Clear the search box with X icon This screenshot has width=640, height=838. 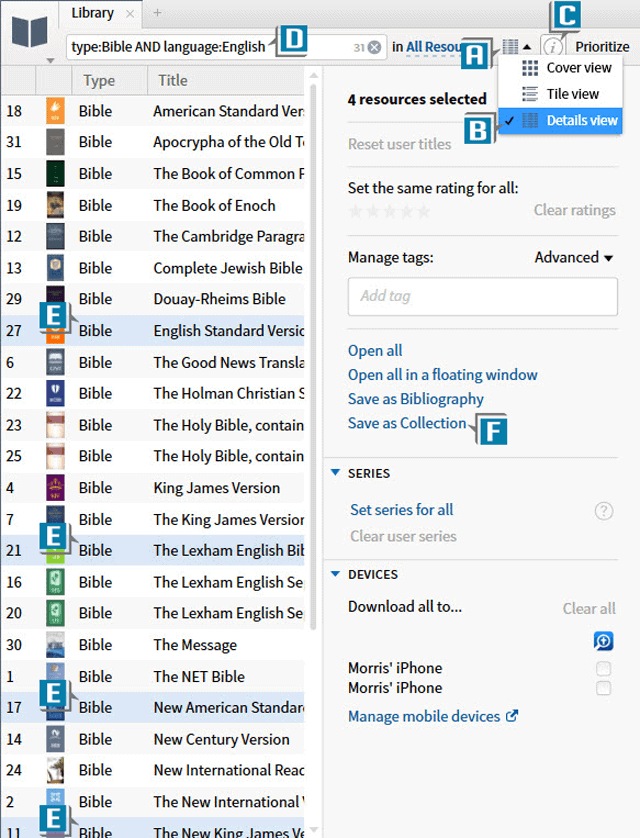click(x=374, y=47)
